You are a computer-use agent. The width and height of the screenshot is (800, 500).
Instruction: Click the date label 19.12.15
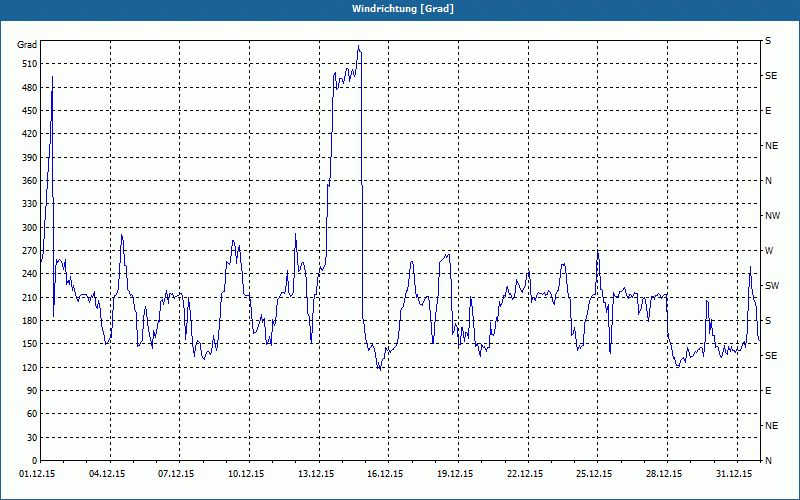pos(455,474)
